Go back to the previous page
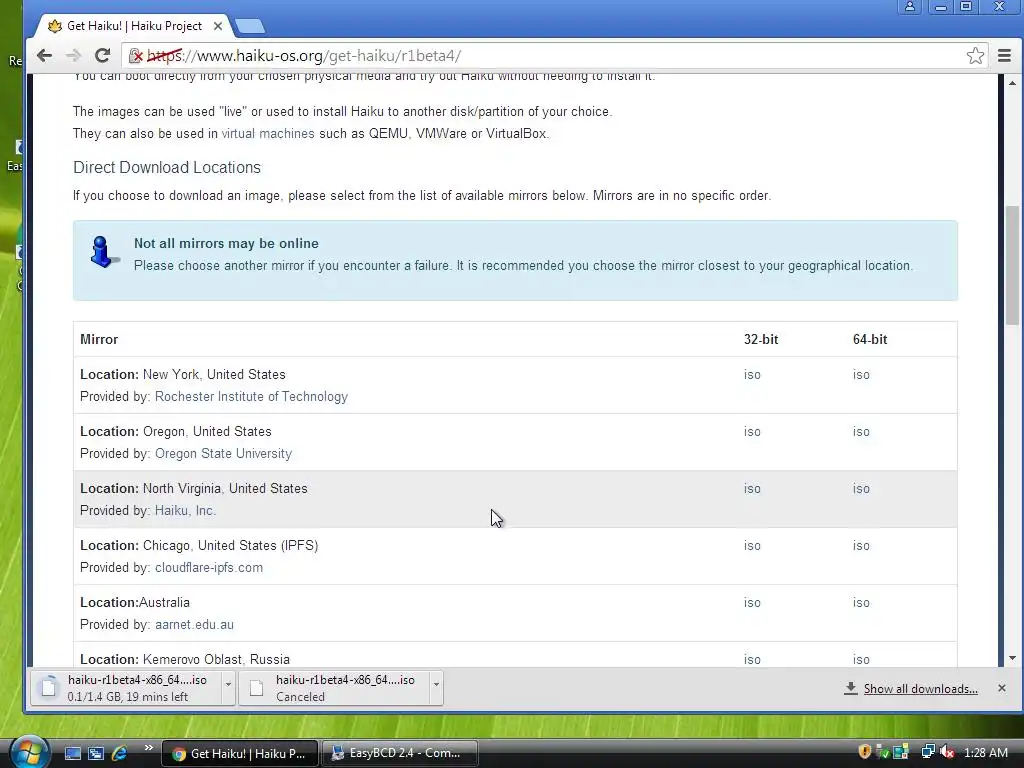The width and height of the screenshot is (1024, 768). (44, 56)
